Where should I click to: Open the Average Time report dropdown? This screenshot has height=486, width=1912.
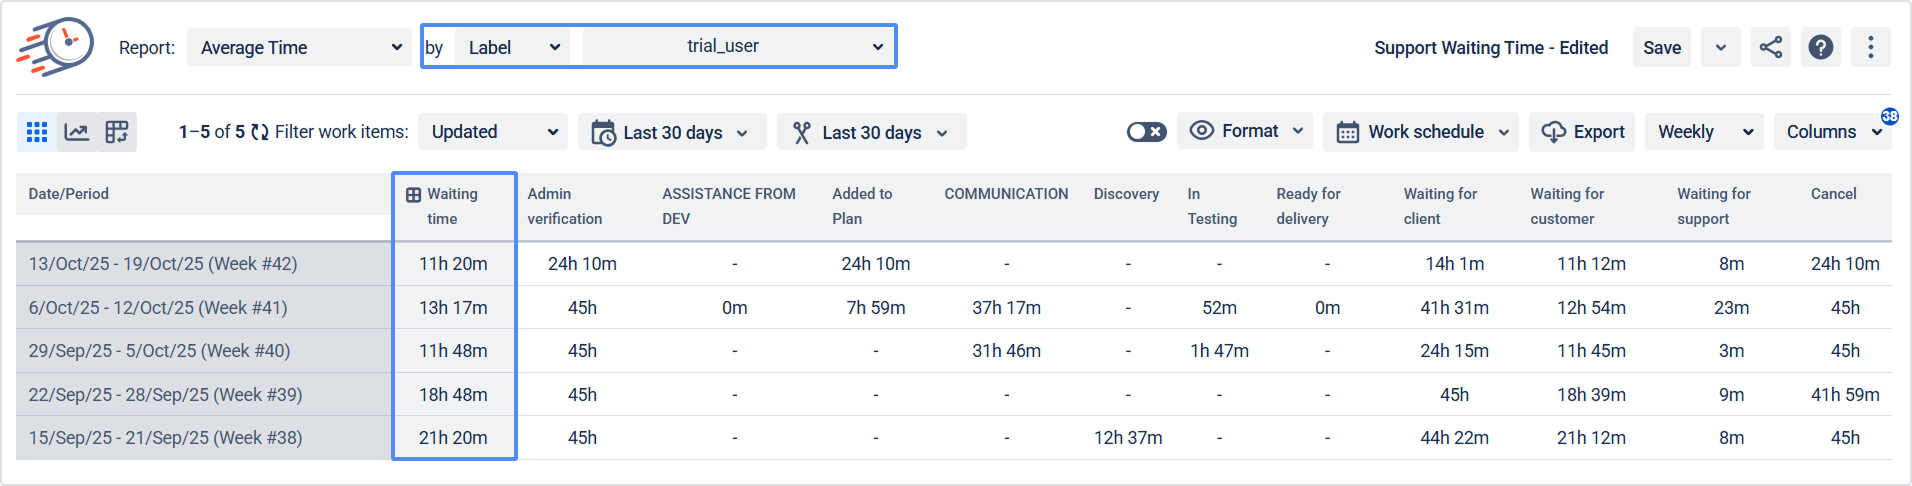(299, 47)
